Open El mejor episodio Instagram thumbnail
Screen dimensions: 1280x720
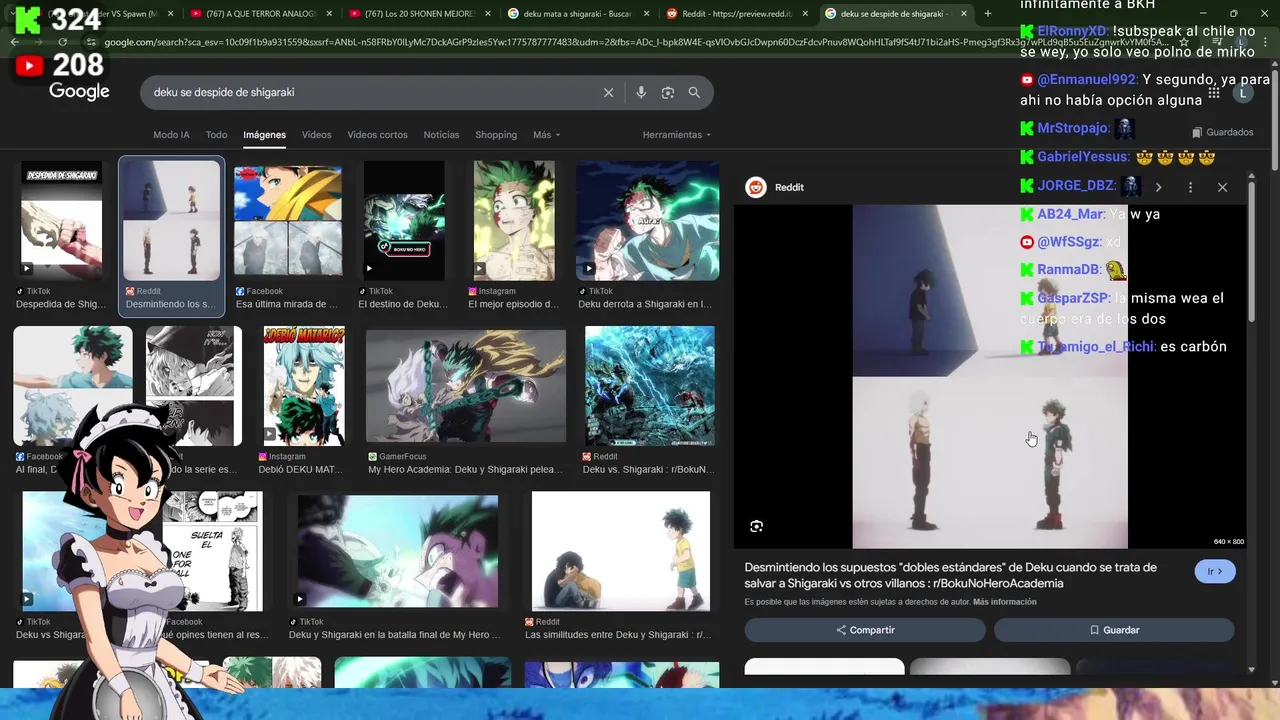tap(514, 220)
